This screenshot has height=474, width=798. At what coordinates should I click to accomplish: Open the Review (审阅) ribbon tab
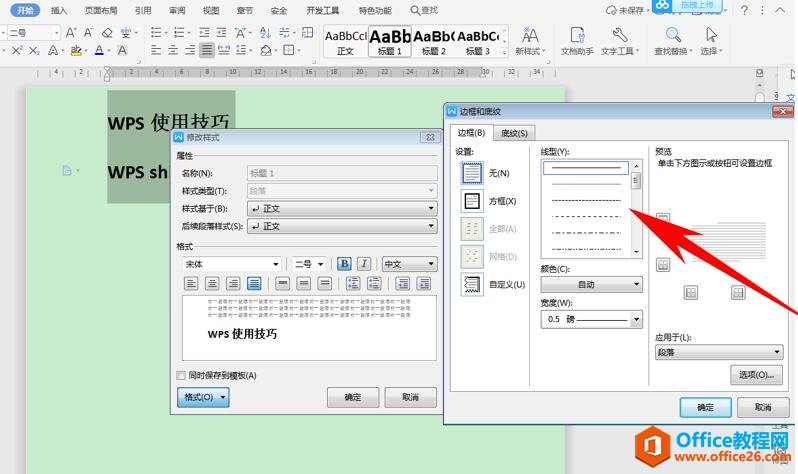coord(177,10)
